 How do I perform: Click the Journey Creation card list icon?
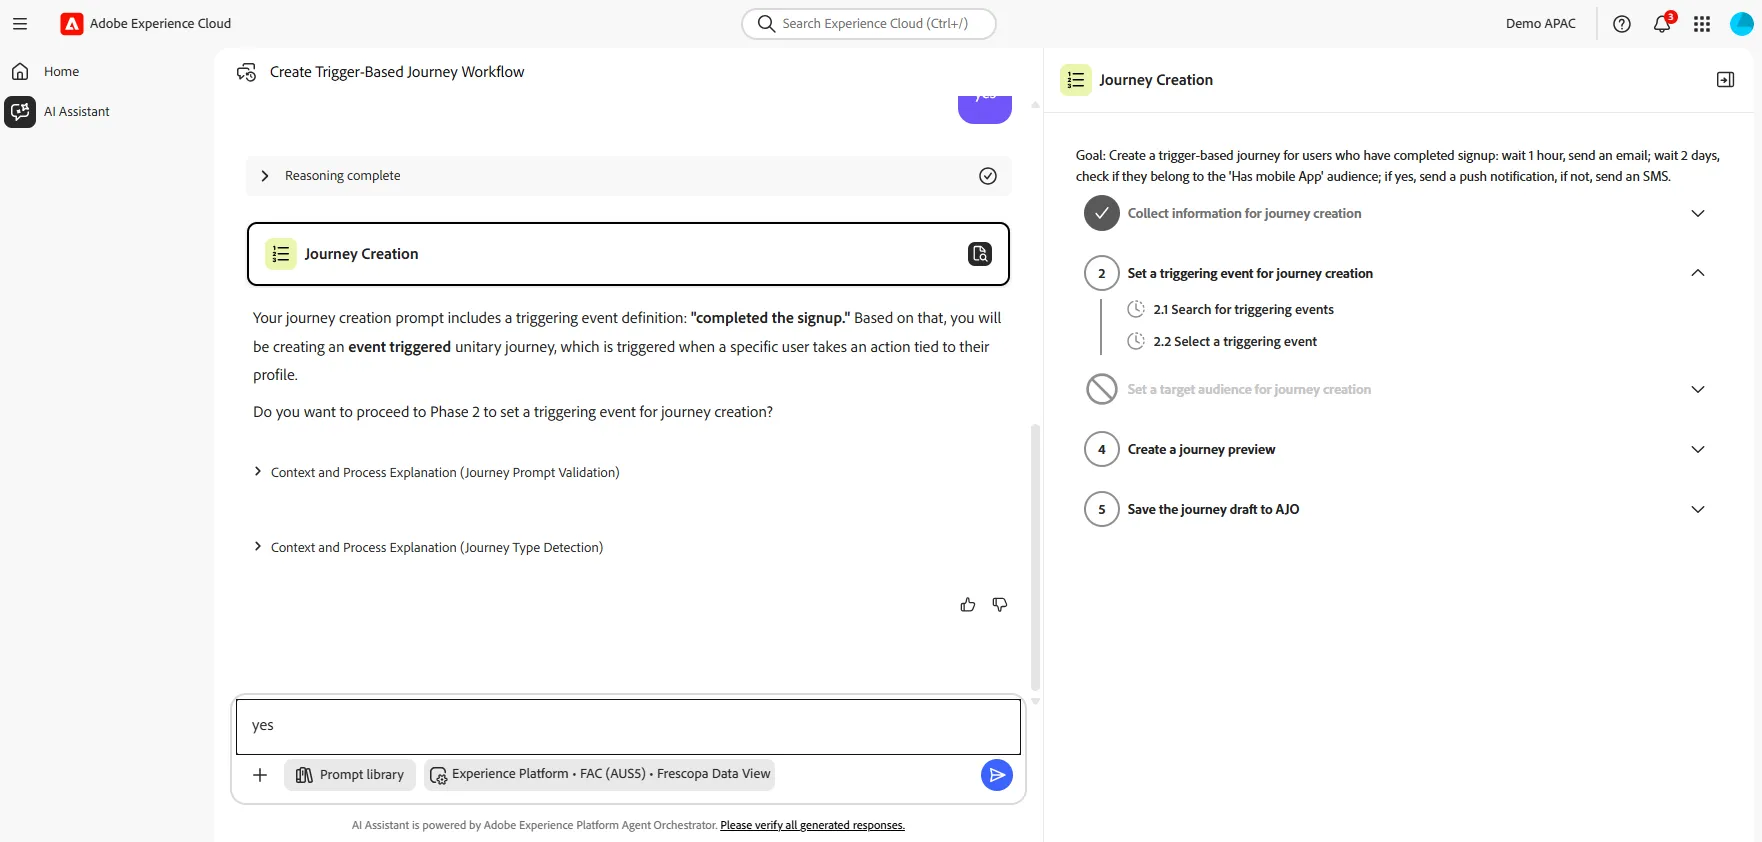click(281, 254)
